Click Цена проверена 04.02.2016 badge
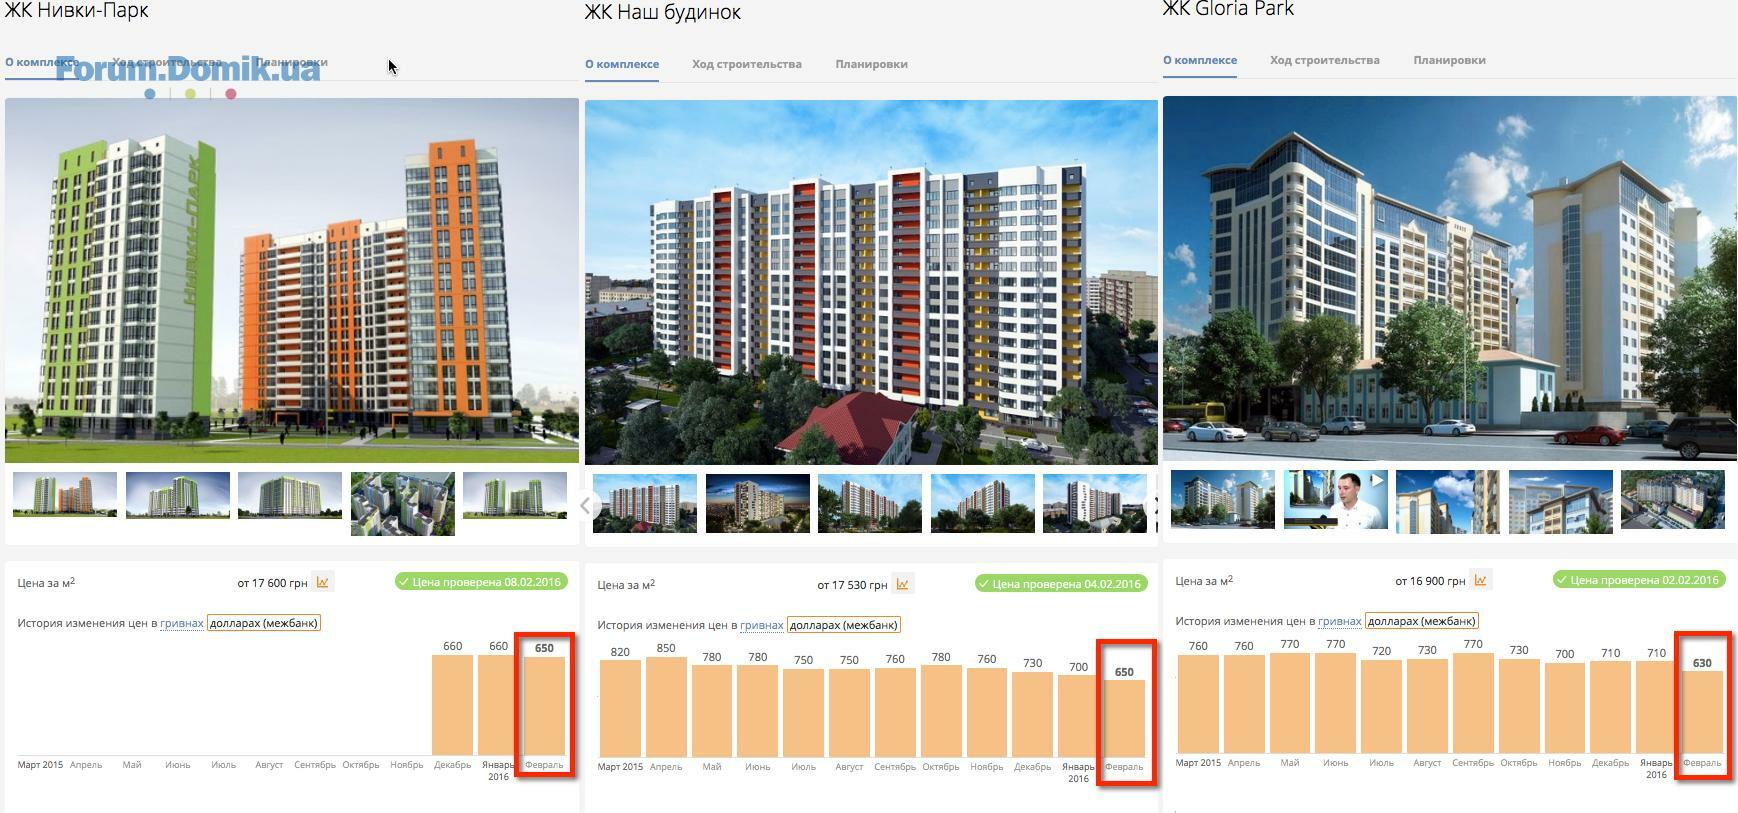1738x813 pixels. tap(1061, 584)
